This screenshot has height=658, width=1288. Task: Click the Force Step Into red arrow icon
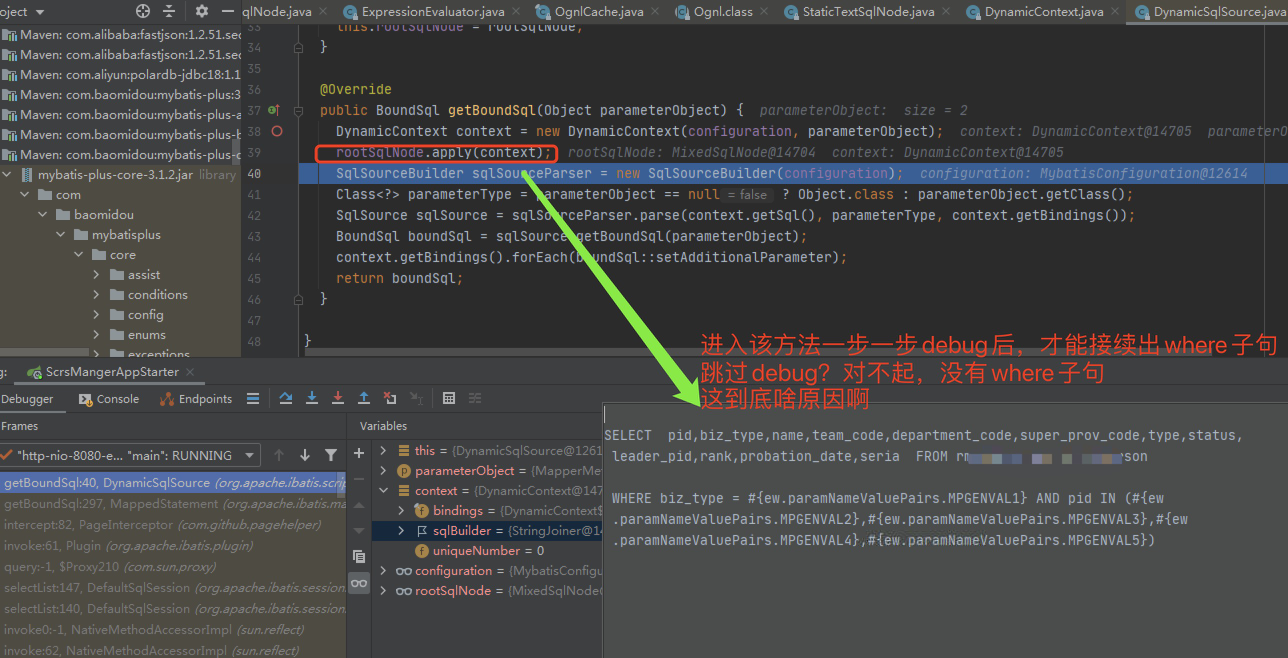338,397
